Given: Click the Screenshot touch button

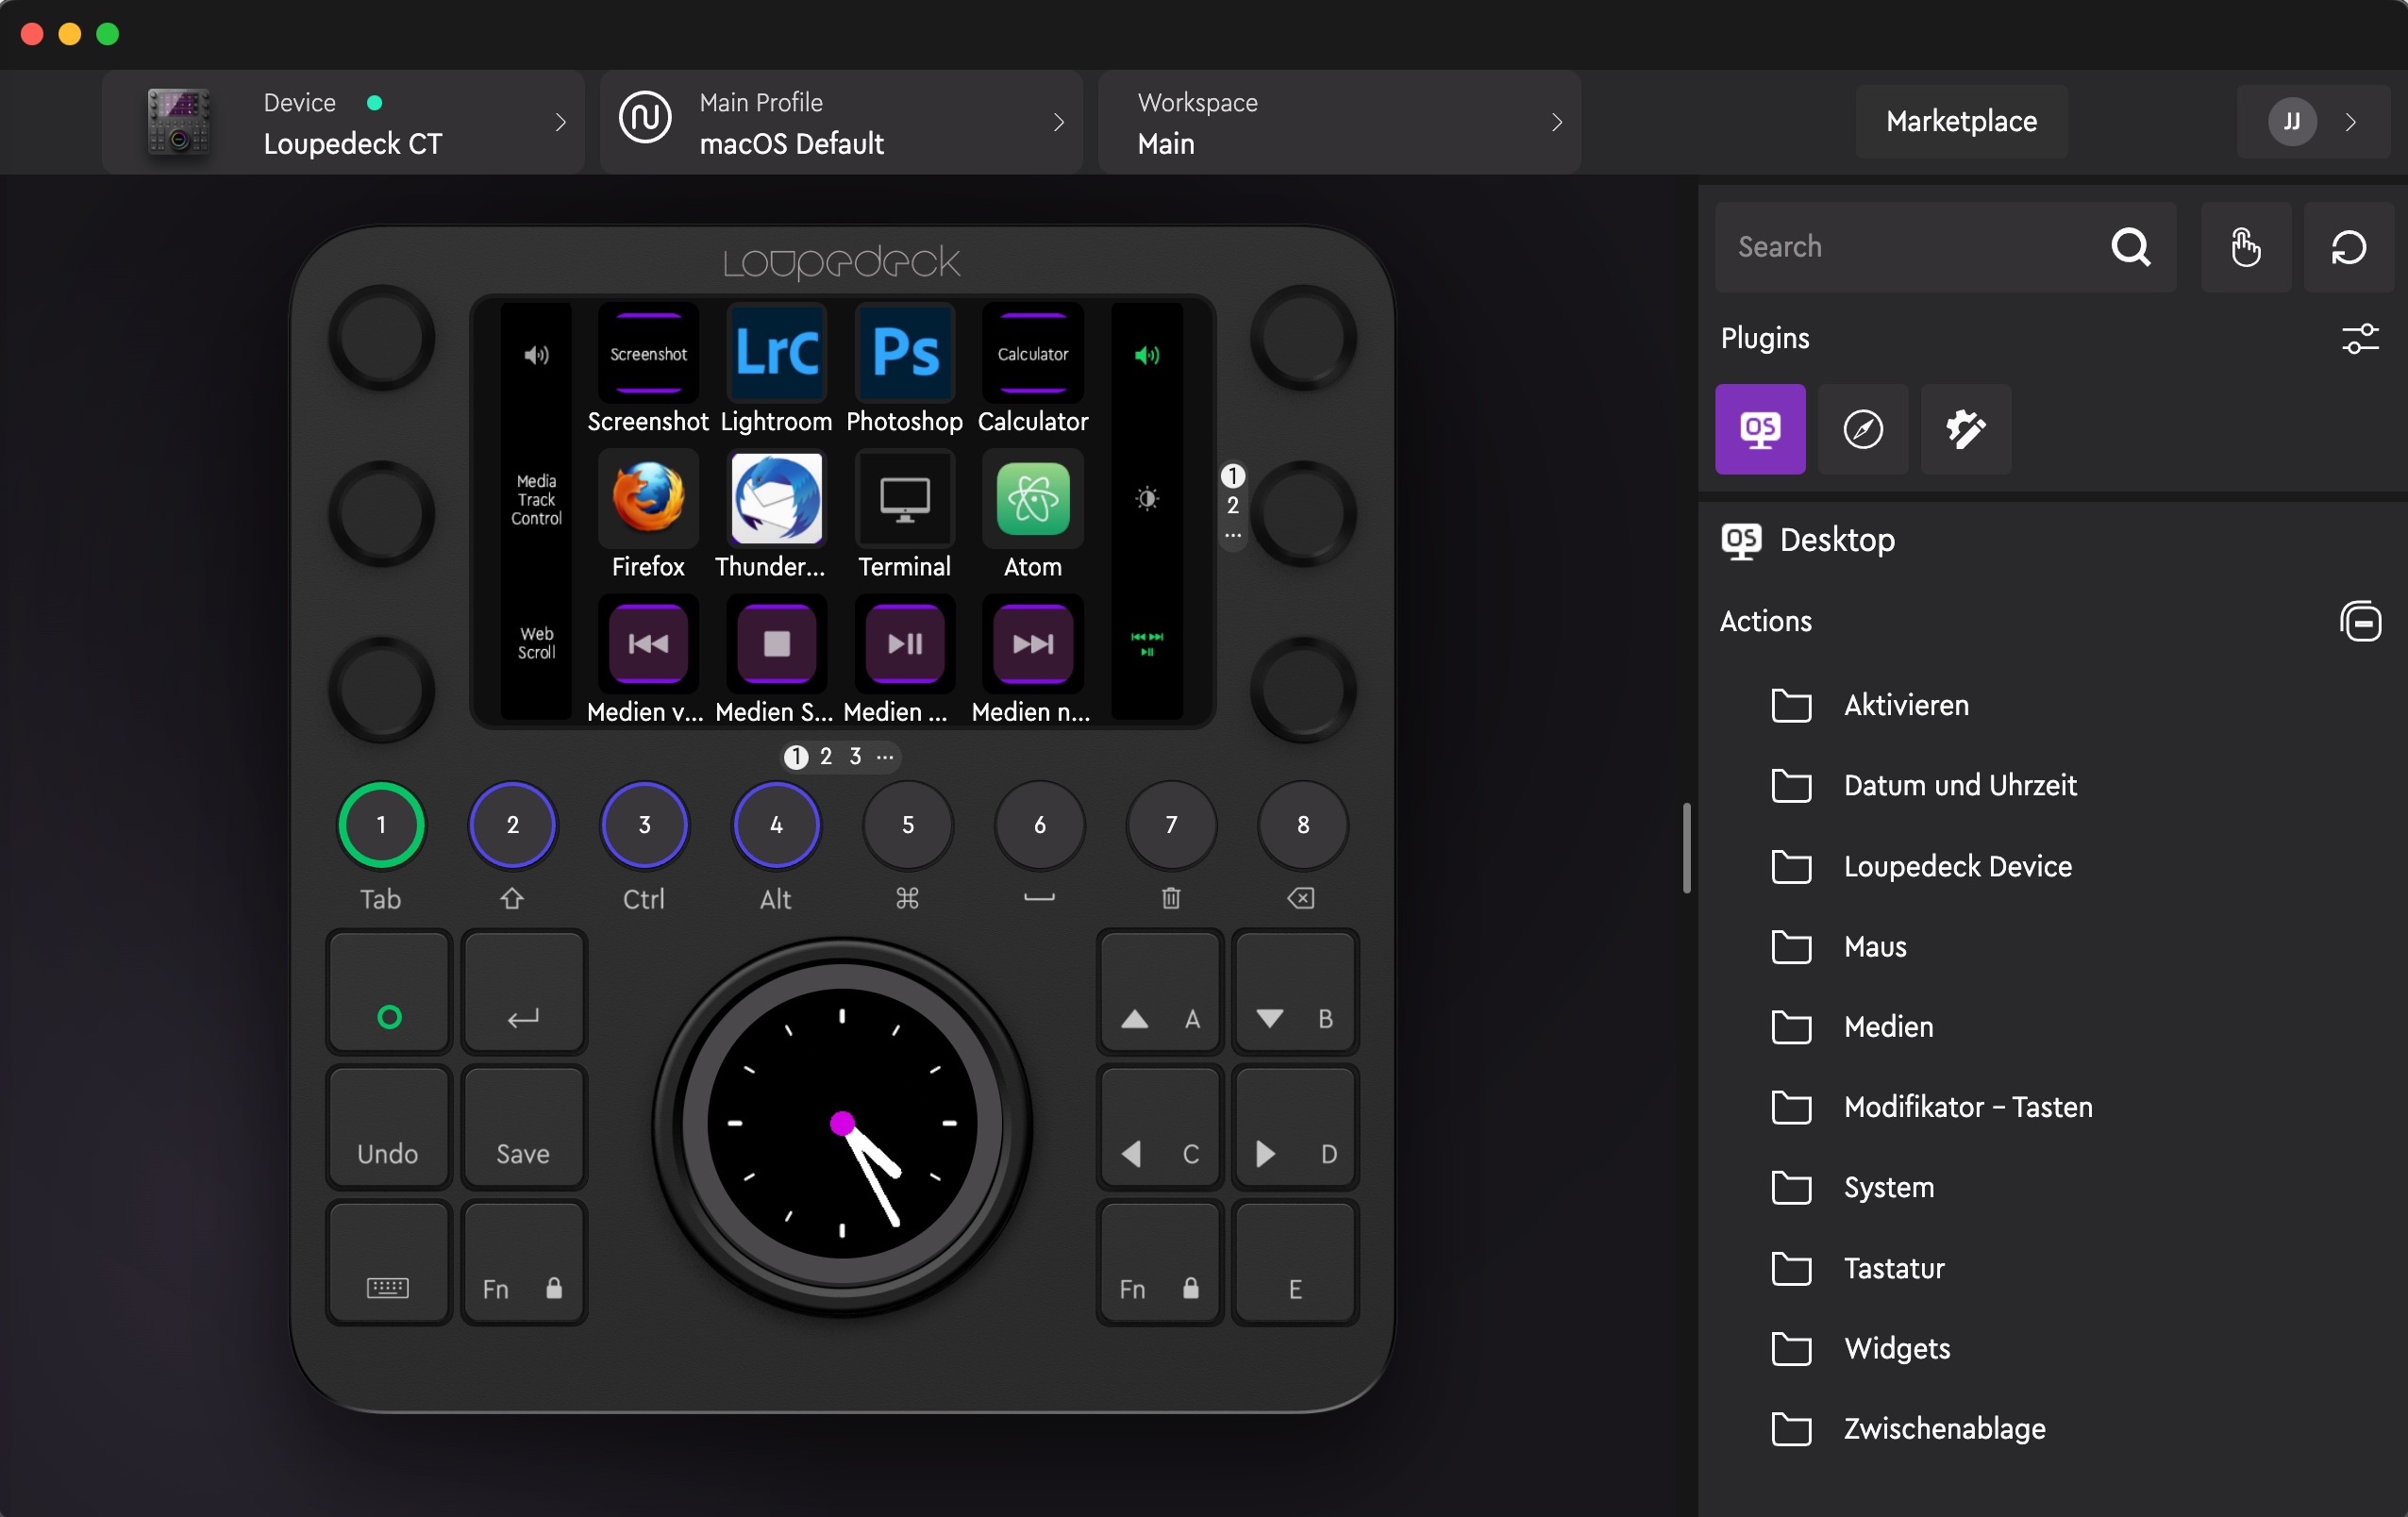Looking at the screenshot, I should point(648,354).
